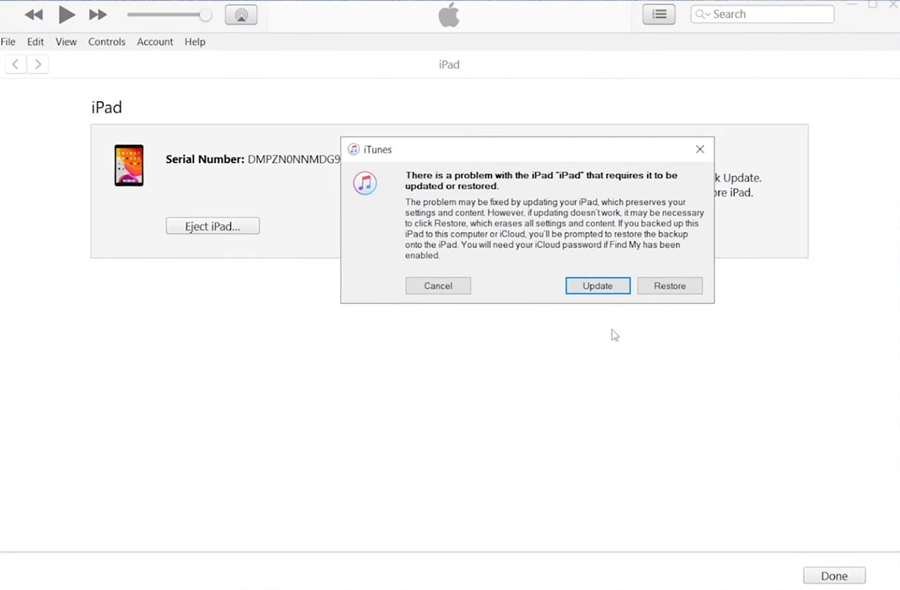Open the Controls menu
Screen dimensions: 900x590
(x=106, y=41)
